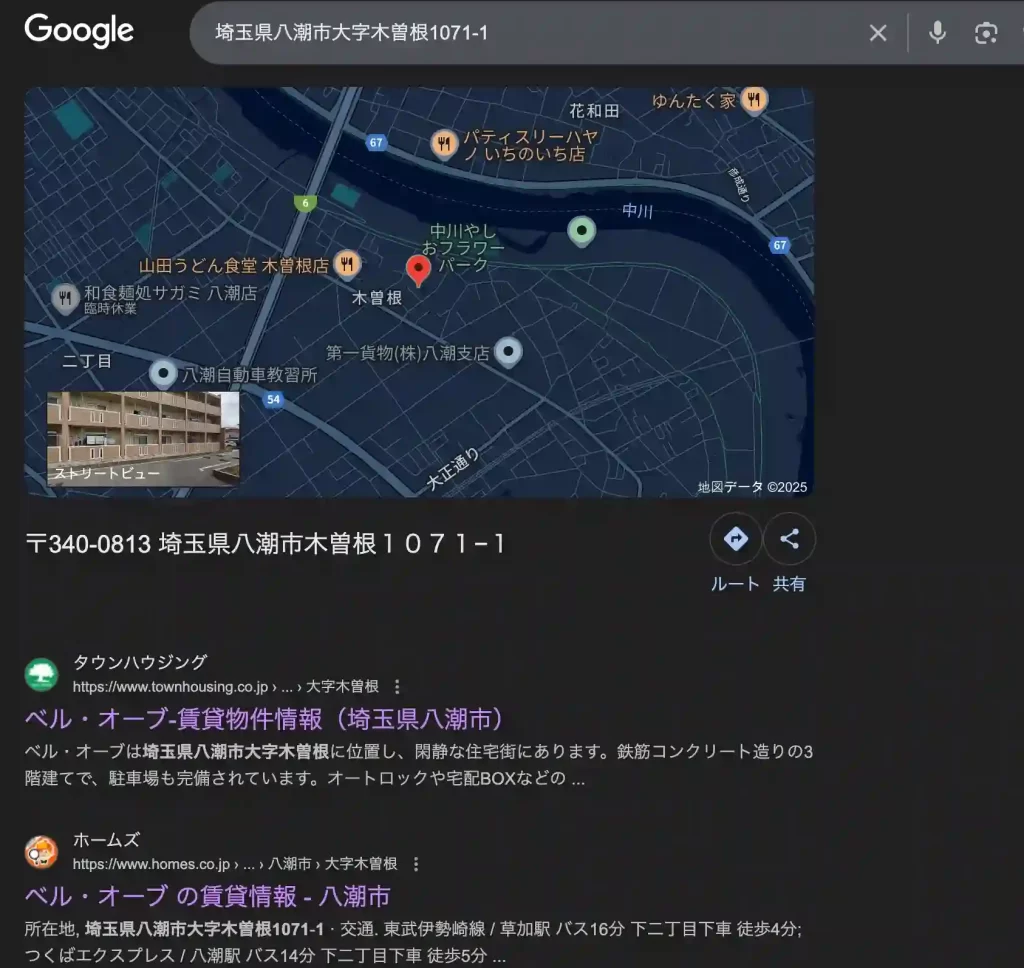1024x968 pixels.
Task: Click the 山田うどん食堂 restaurant marker
Action: coord(347,264)
